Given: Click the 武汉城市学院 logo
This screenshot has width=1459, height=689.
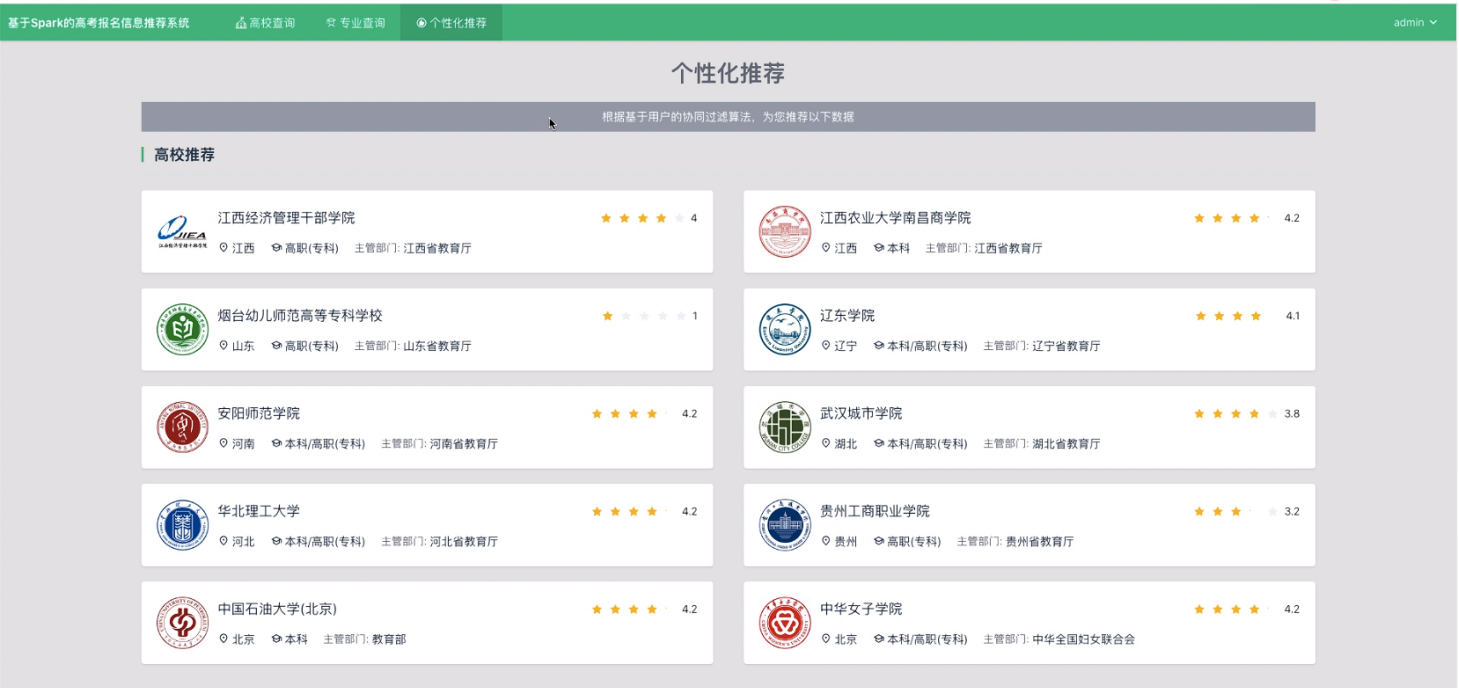Looking at the screenshot, I should [x=785, y=427].
